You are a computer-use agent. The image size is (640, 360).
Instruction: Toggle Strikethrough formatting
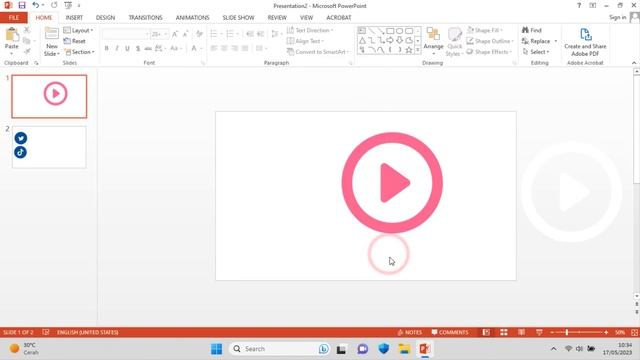tap(148, 49)
